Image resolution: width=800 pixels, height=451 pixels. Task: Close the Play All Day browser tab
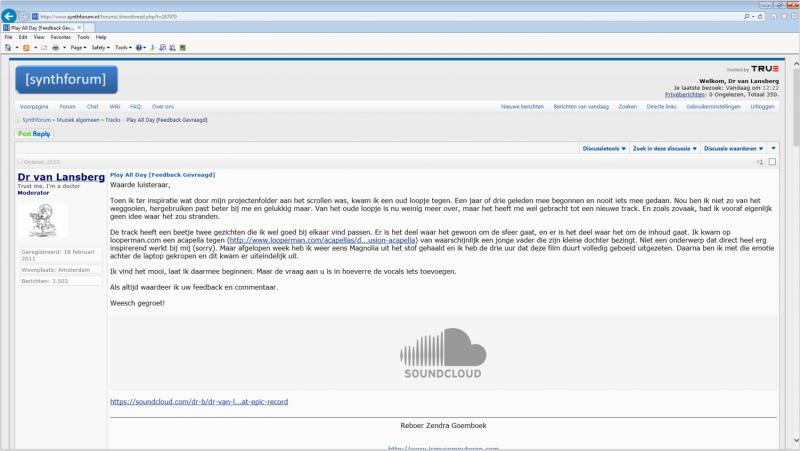(80, 28)
